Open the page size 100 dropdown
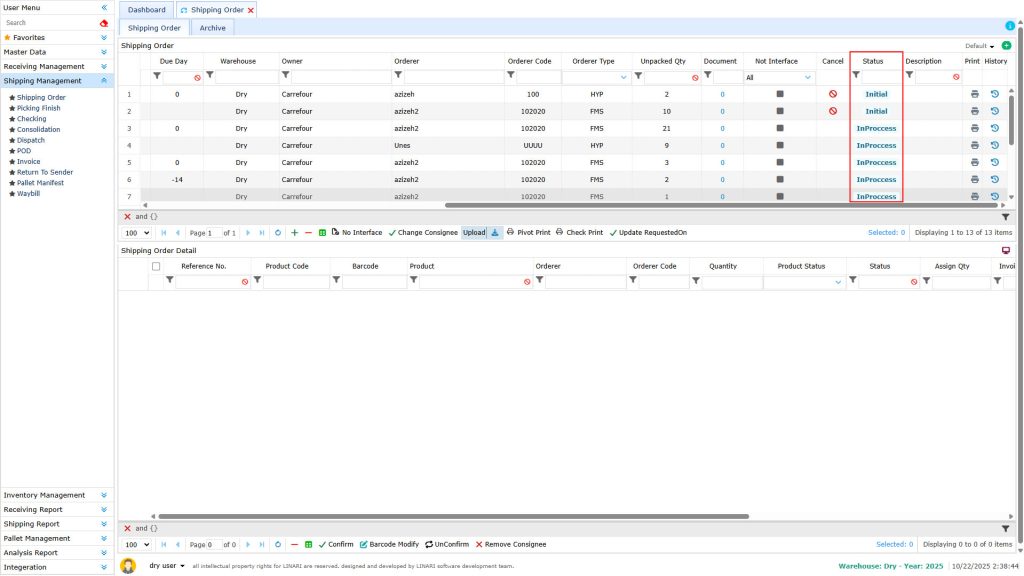Image resolution: width=1024 pixels, height=576 pixels. [135, 232]
